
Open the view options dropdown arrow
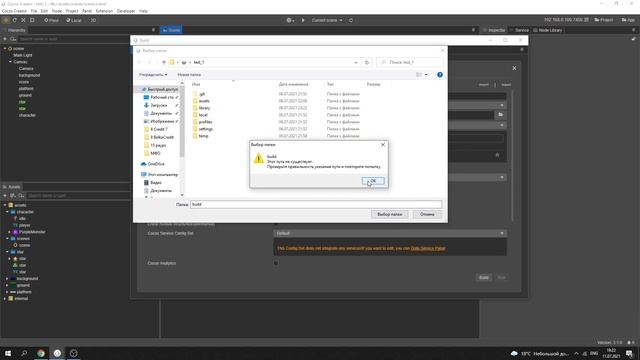pos(426,75)
